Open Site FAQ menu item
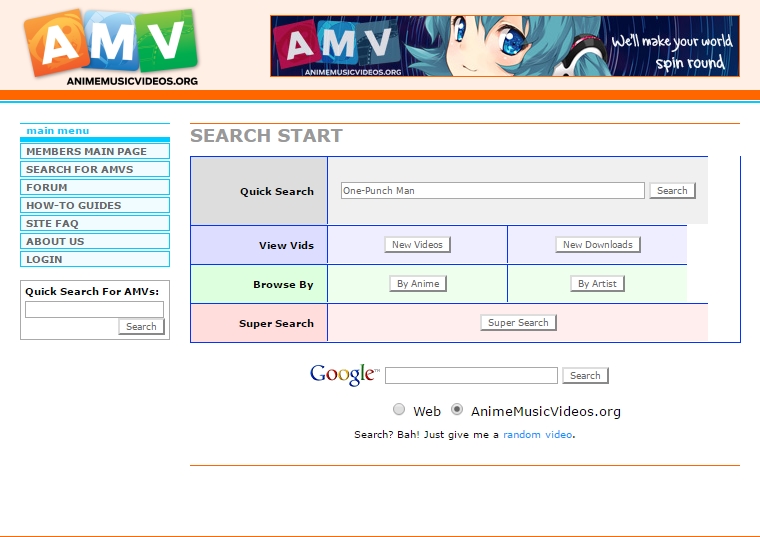This screenshot has height=537, width=760. coord(95,223)
